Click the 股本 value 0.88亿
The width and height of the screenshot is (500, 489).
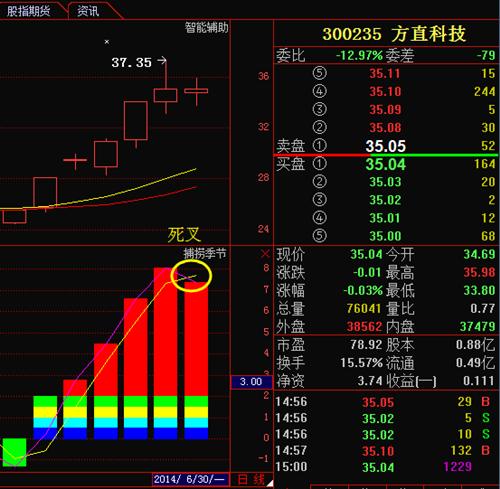tap(476, 345)
